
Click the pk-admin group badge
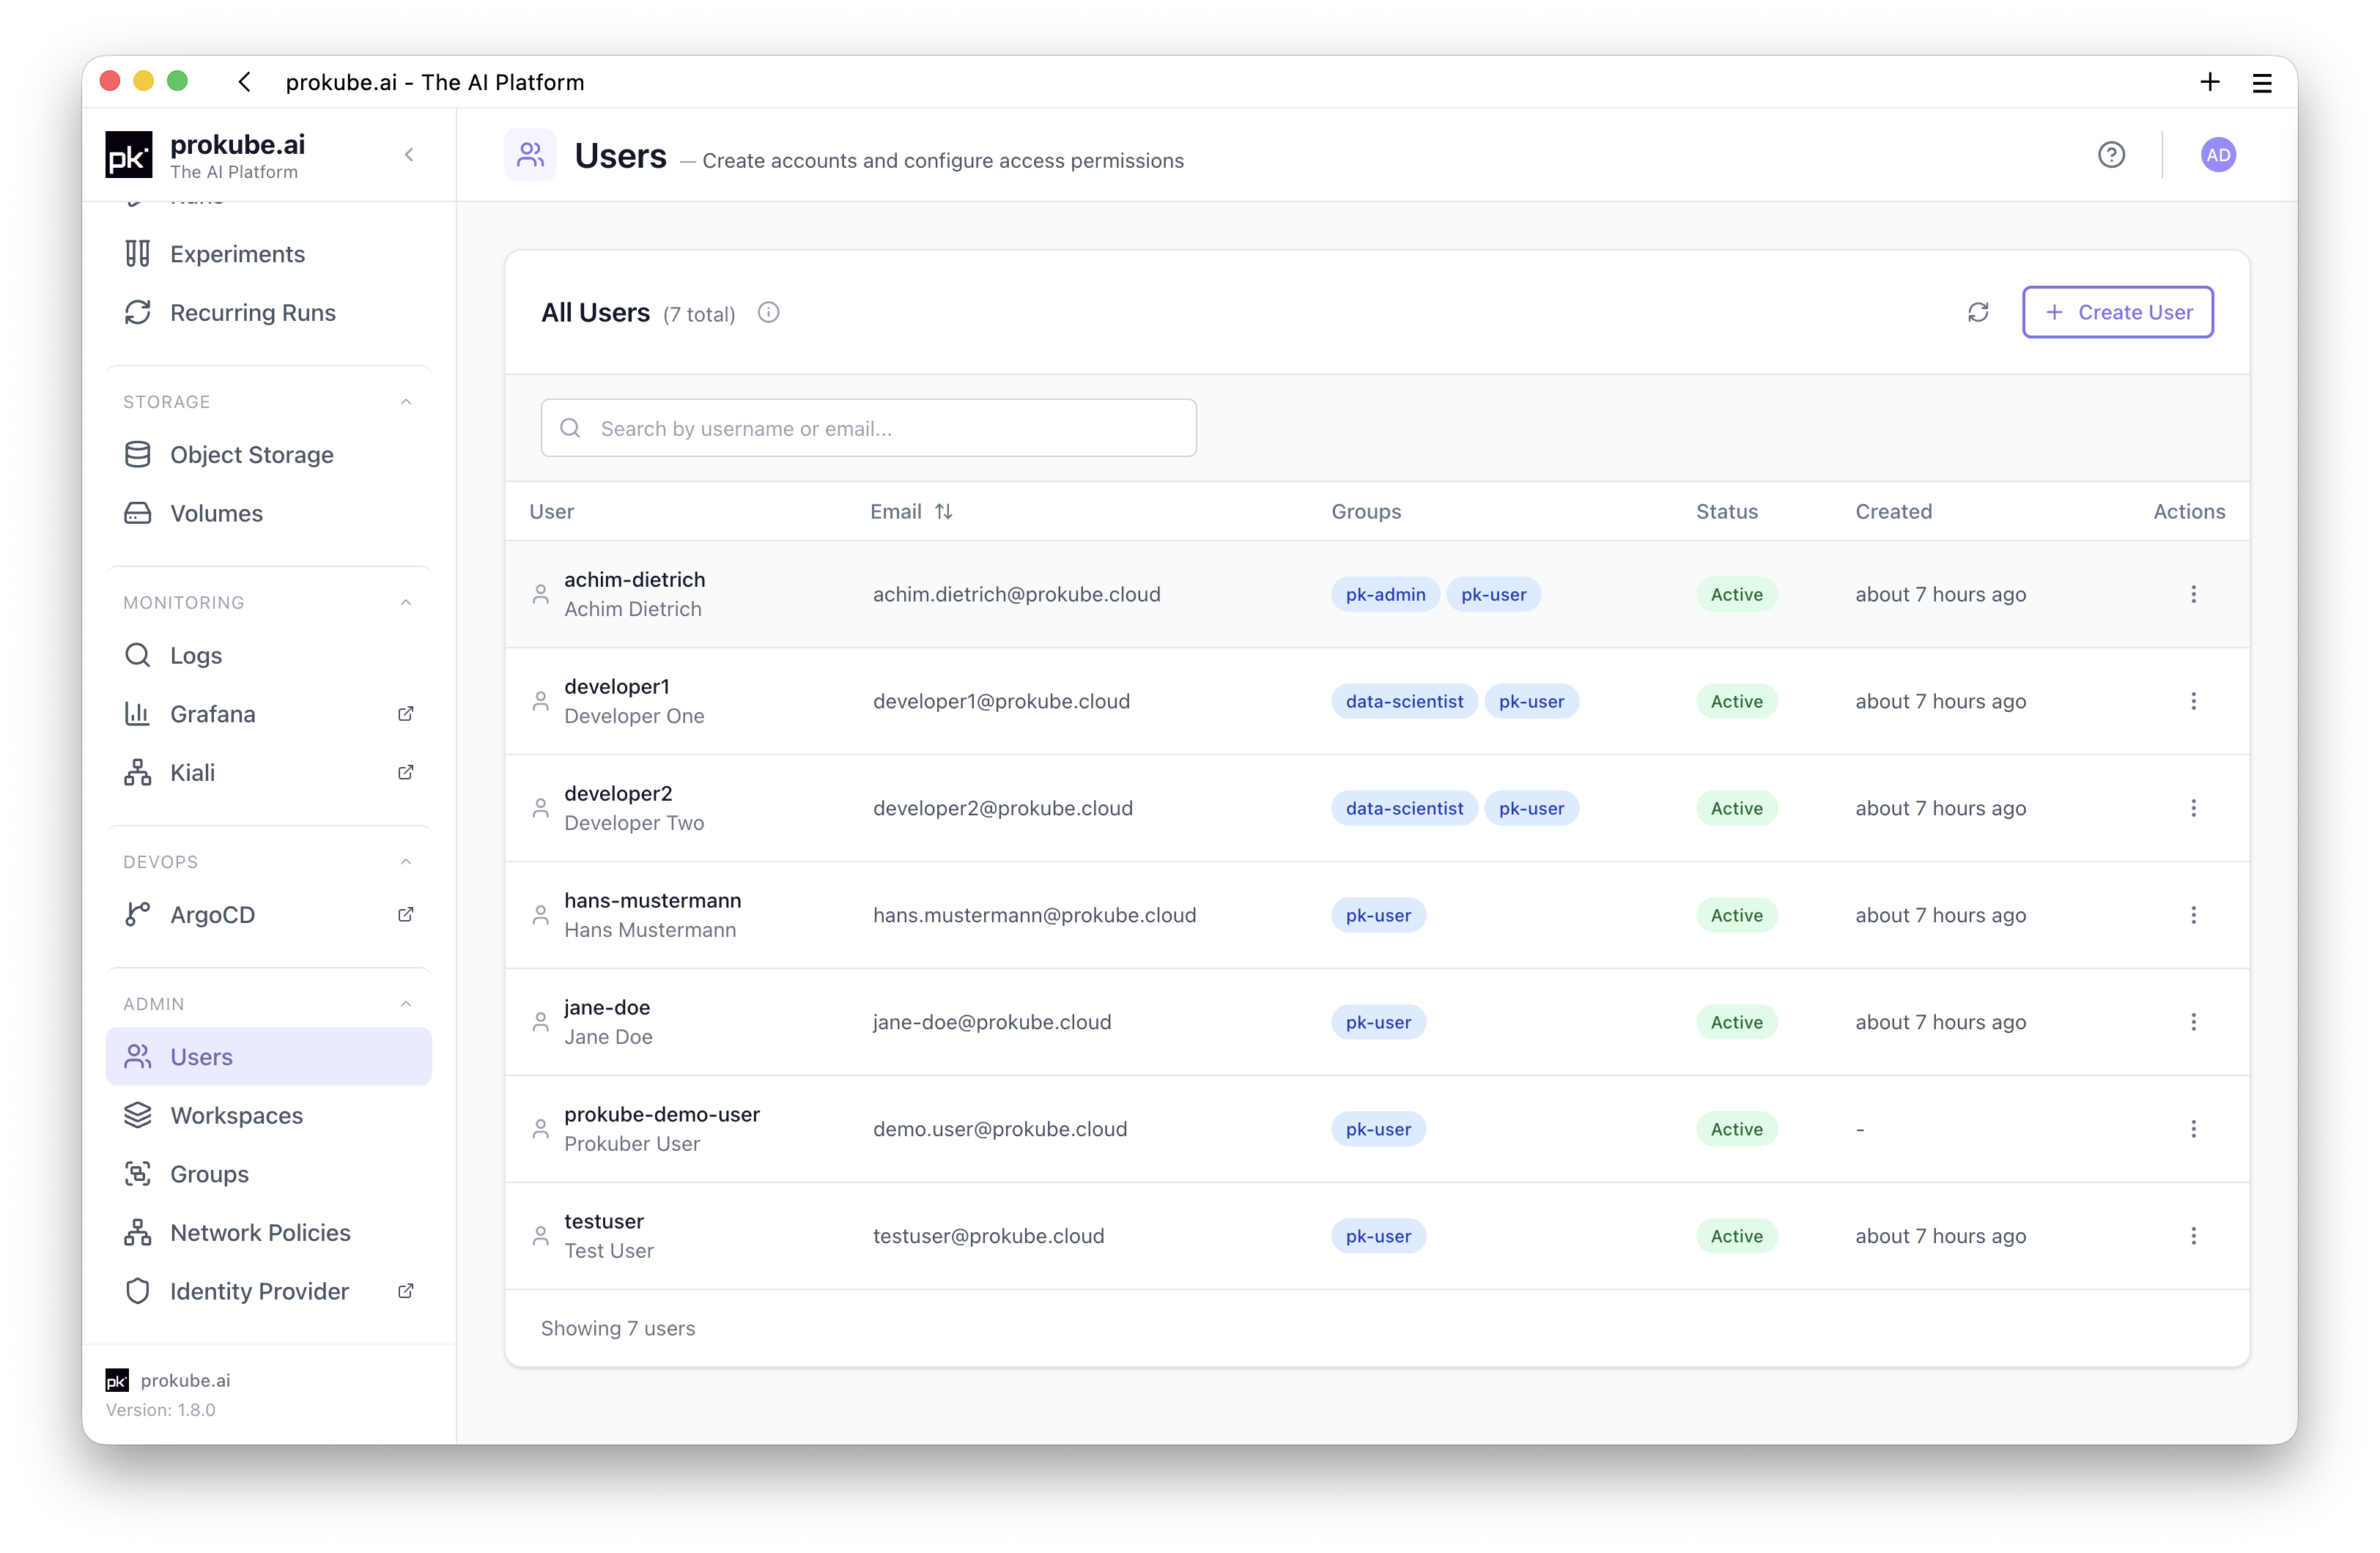point(1385,594)
